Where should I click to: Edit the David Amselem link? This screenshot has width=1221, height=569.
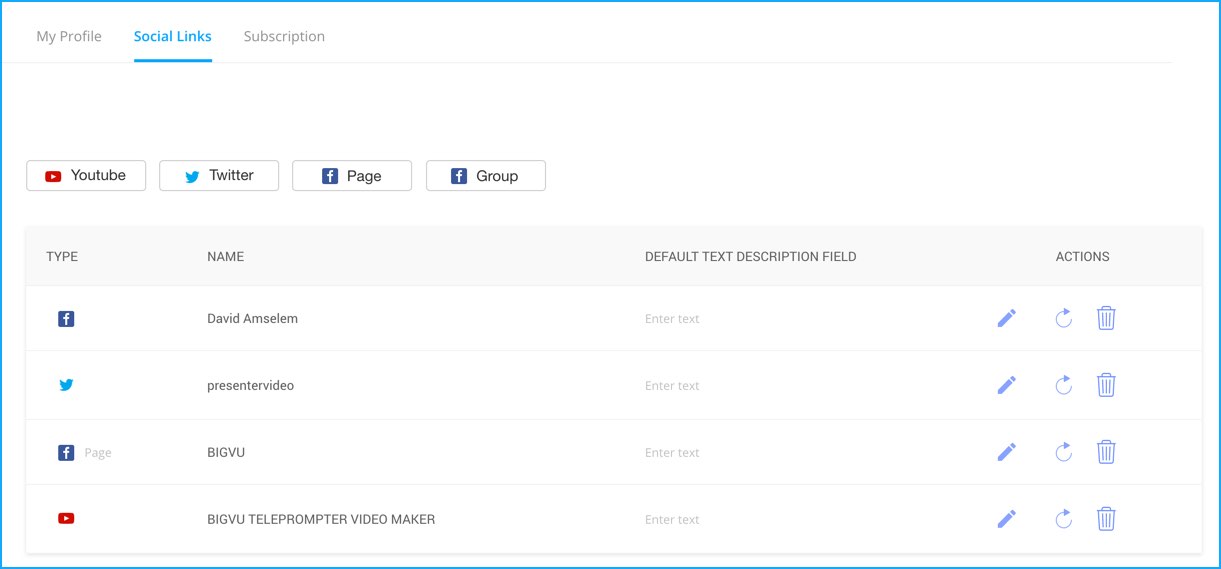(1007, 318)
